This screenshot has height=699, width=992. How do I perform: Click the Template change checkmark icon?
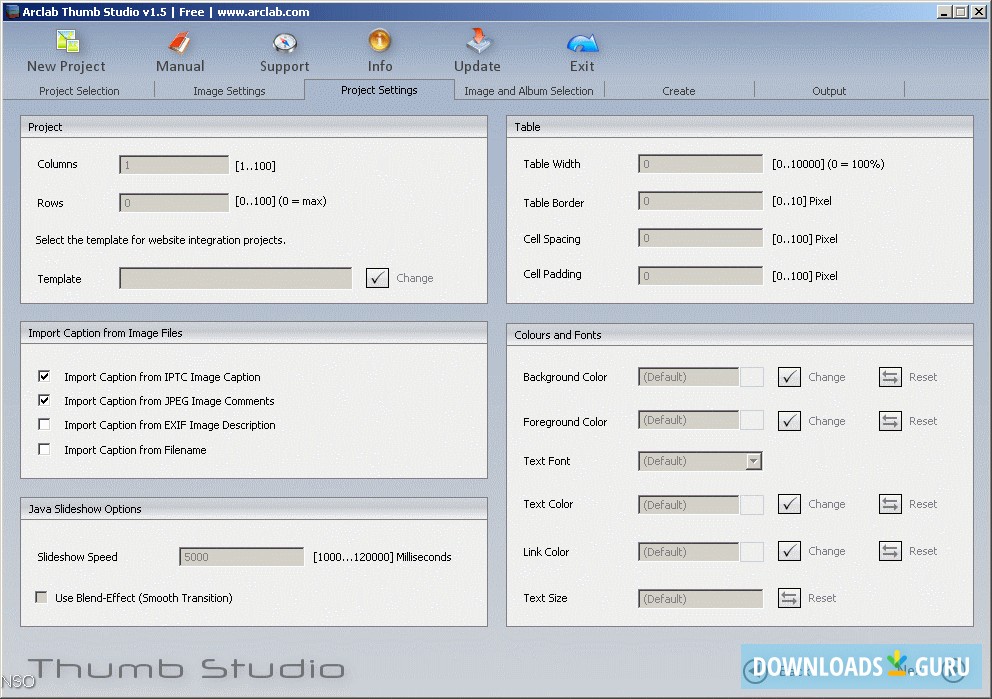[x=377, y=278]
